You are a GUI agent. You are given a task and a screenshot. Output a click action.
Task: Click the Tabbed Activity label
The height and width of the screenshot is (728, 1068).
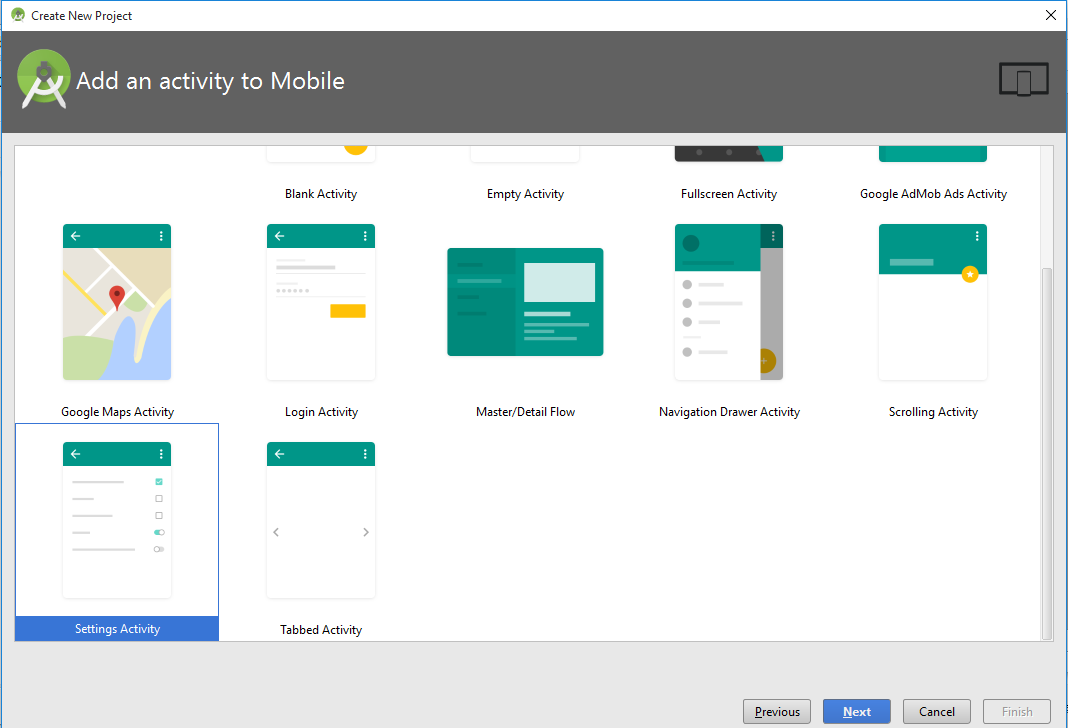[x=321, y=630]
